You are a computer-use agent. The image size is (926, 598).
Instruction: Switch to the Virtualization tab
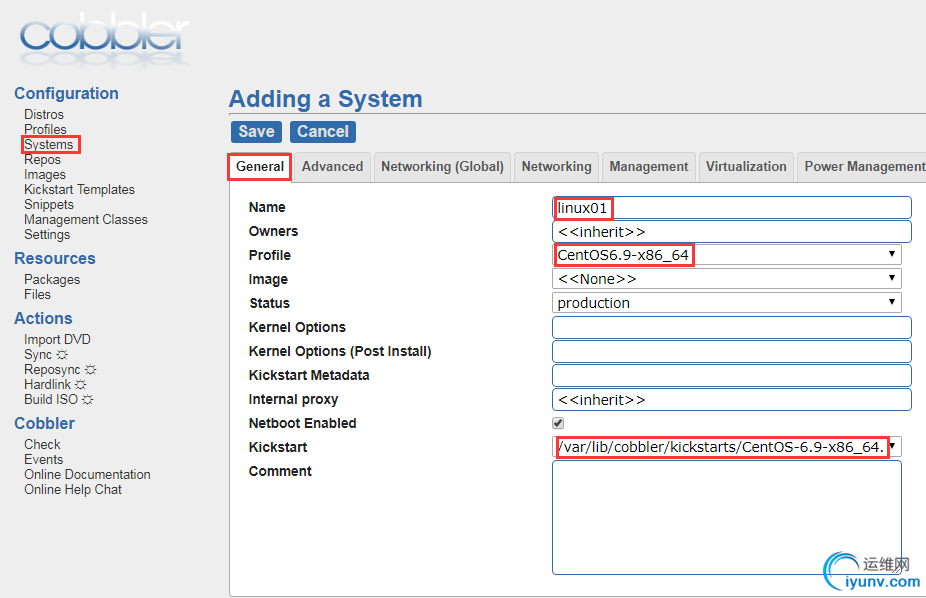tap(746, 167)
